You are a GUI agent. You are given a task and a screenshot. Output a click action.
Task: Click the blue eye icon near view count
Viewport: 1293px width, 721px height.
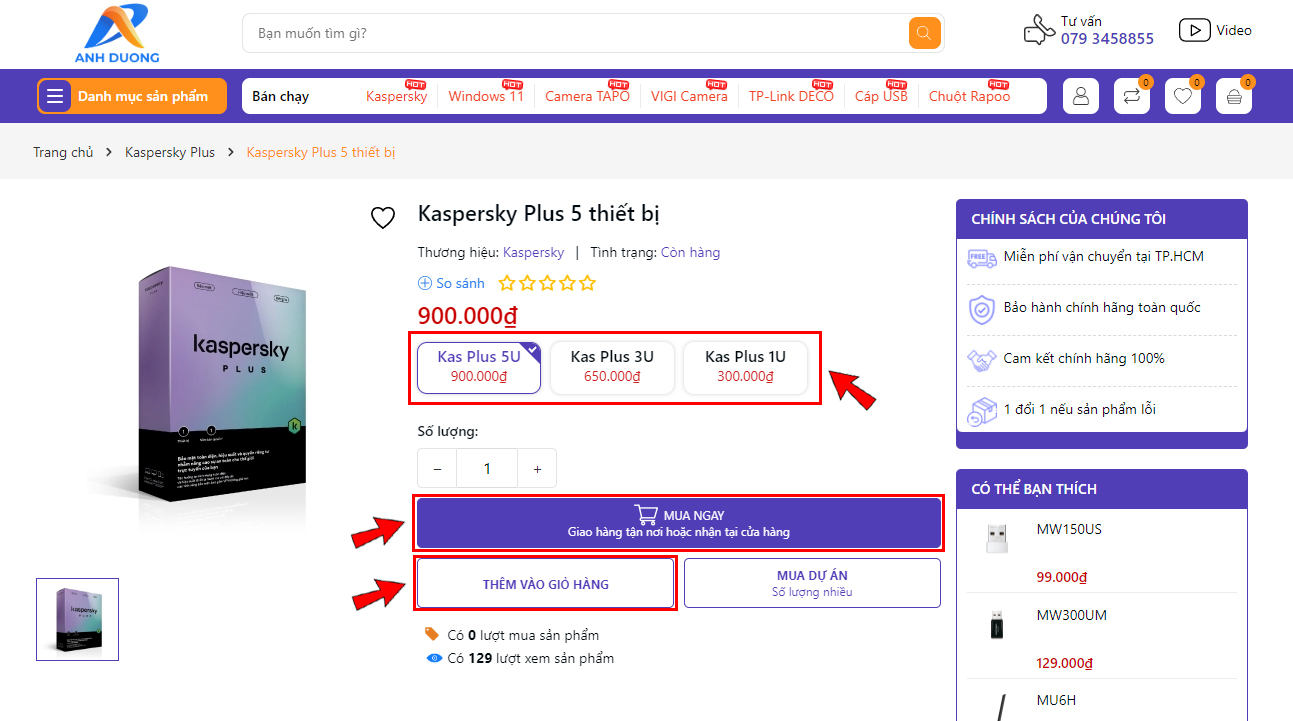click(434, 658)
